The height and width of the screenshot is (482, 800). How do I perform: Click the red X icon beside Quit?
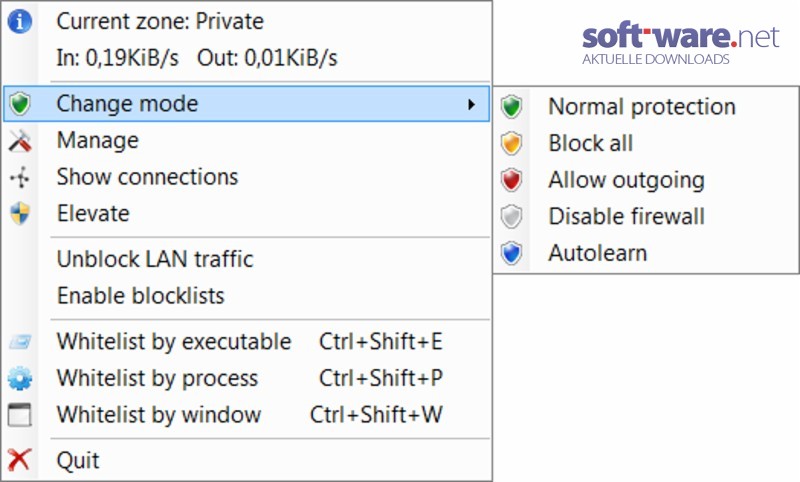[x=19, y=460]
